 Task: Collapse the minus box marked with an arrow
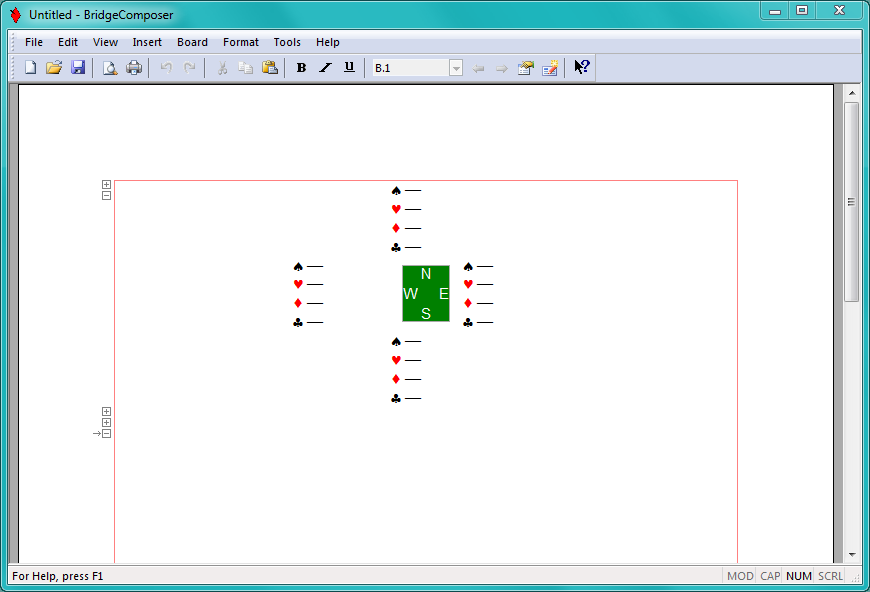[x=106, y=433]
